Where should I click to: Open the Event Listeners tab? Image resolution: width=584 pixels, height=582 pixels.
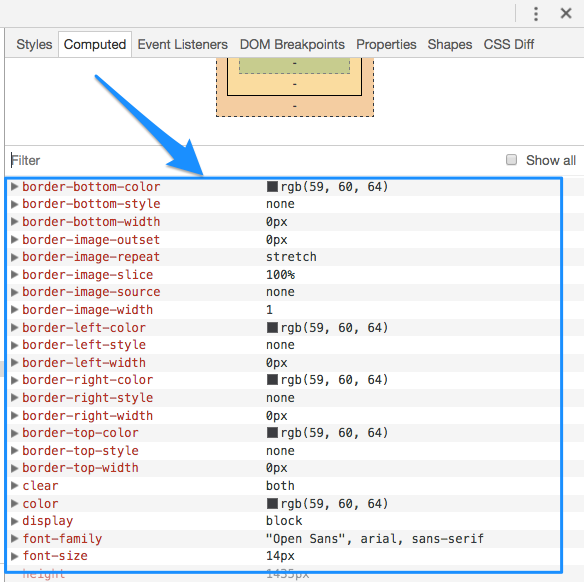point(182,44)
